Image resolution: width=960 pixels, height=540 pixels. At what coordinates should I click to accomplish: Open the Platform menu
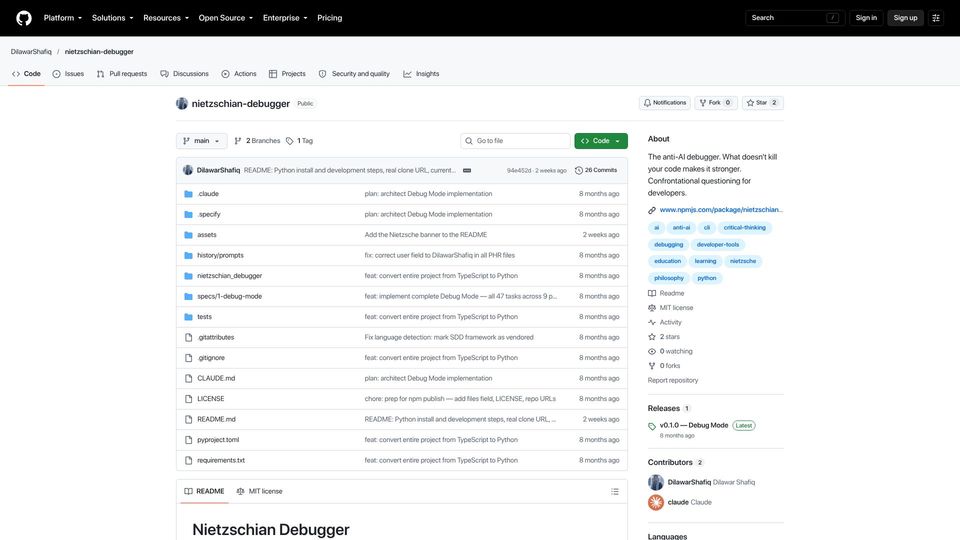(62, 18)
